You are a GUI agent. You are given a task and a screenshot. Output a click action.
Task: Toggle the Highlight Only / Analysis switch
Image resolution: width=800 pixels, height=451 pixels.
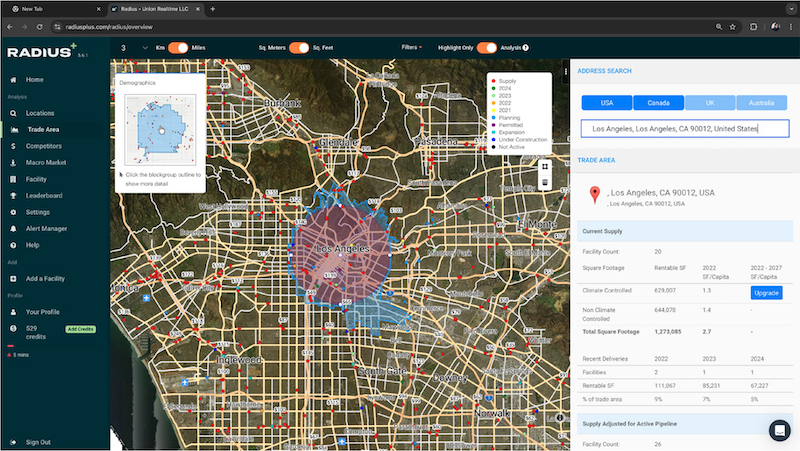(x=487, y=47)
